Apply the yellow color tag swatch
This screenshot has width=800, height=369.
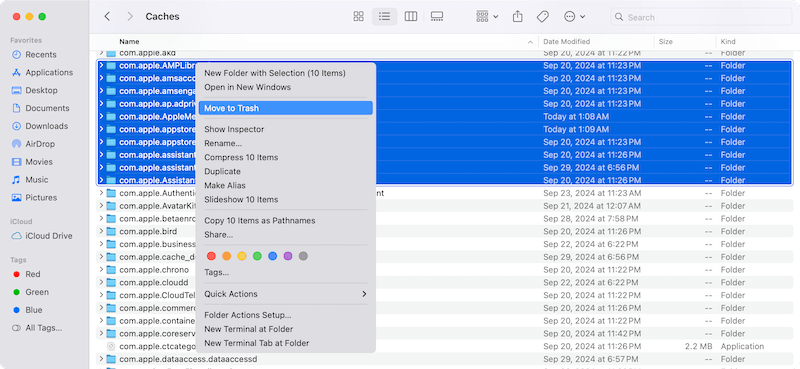pos(242,256)
